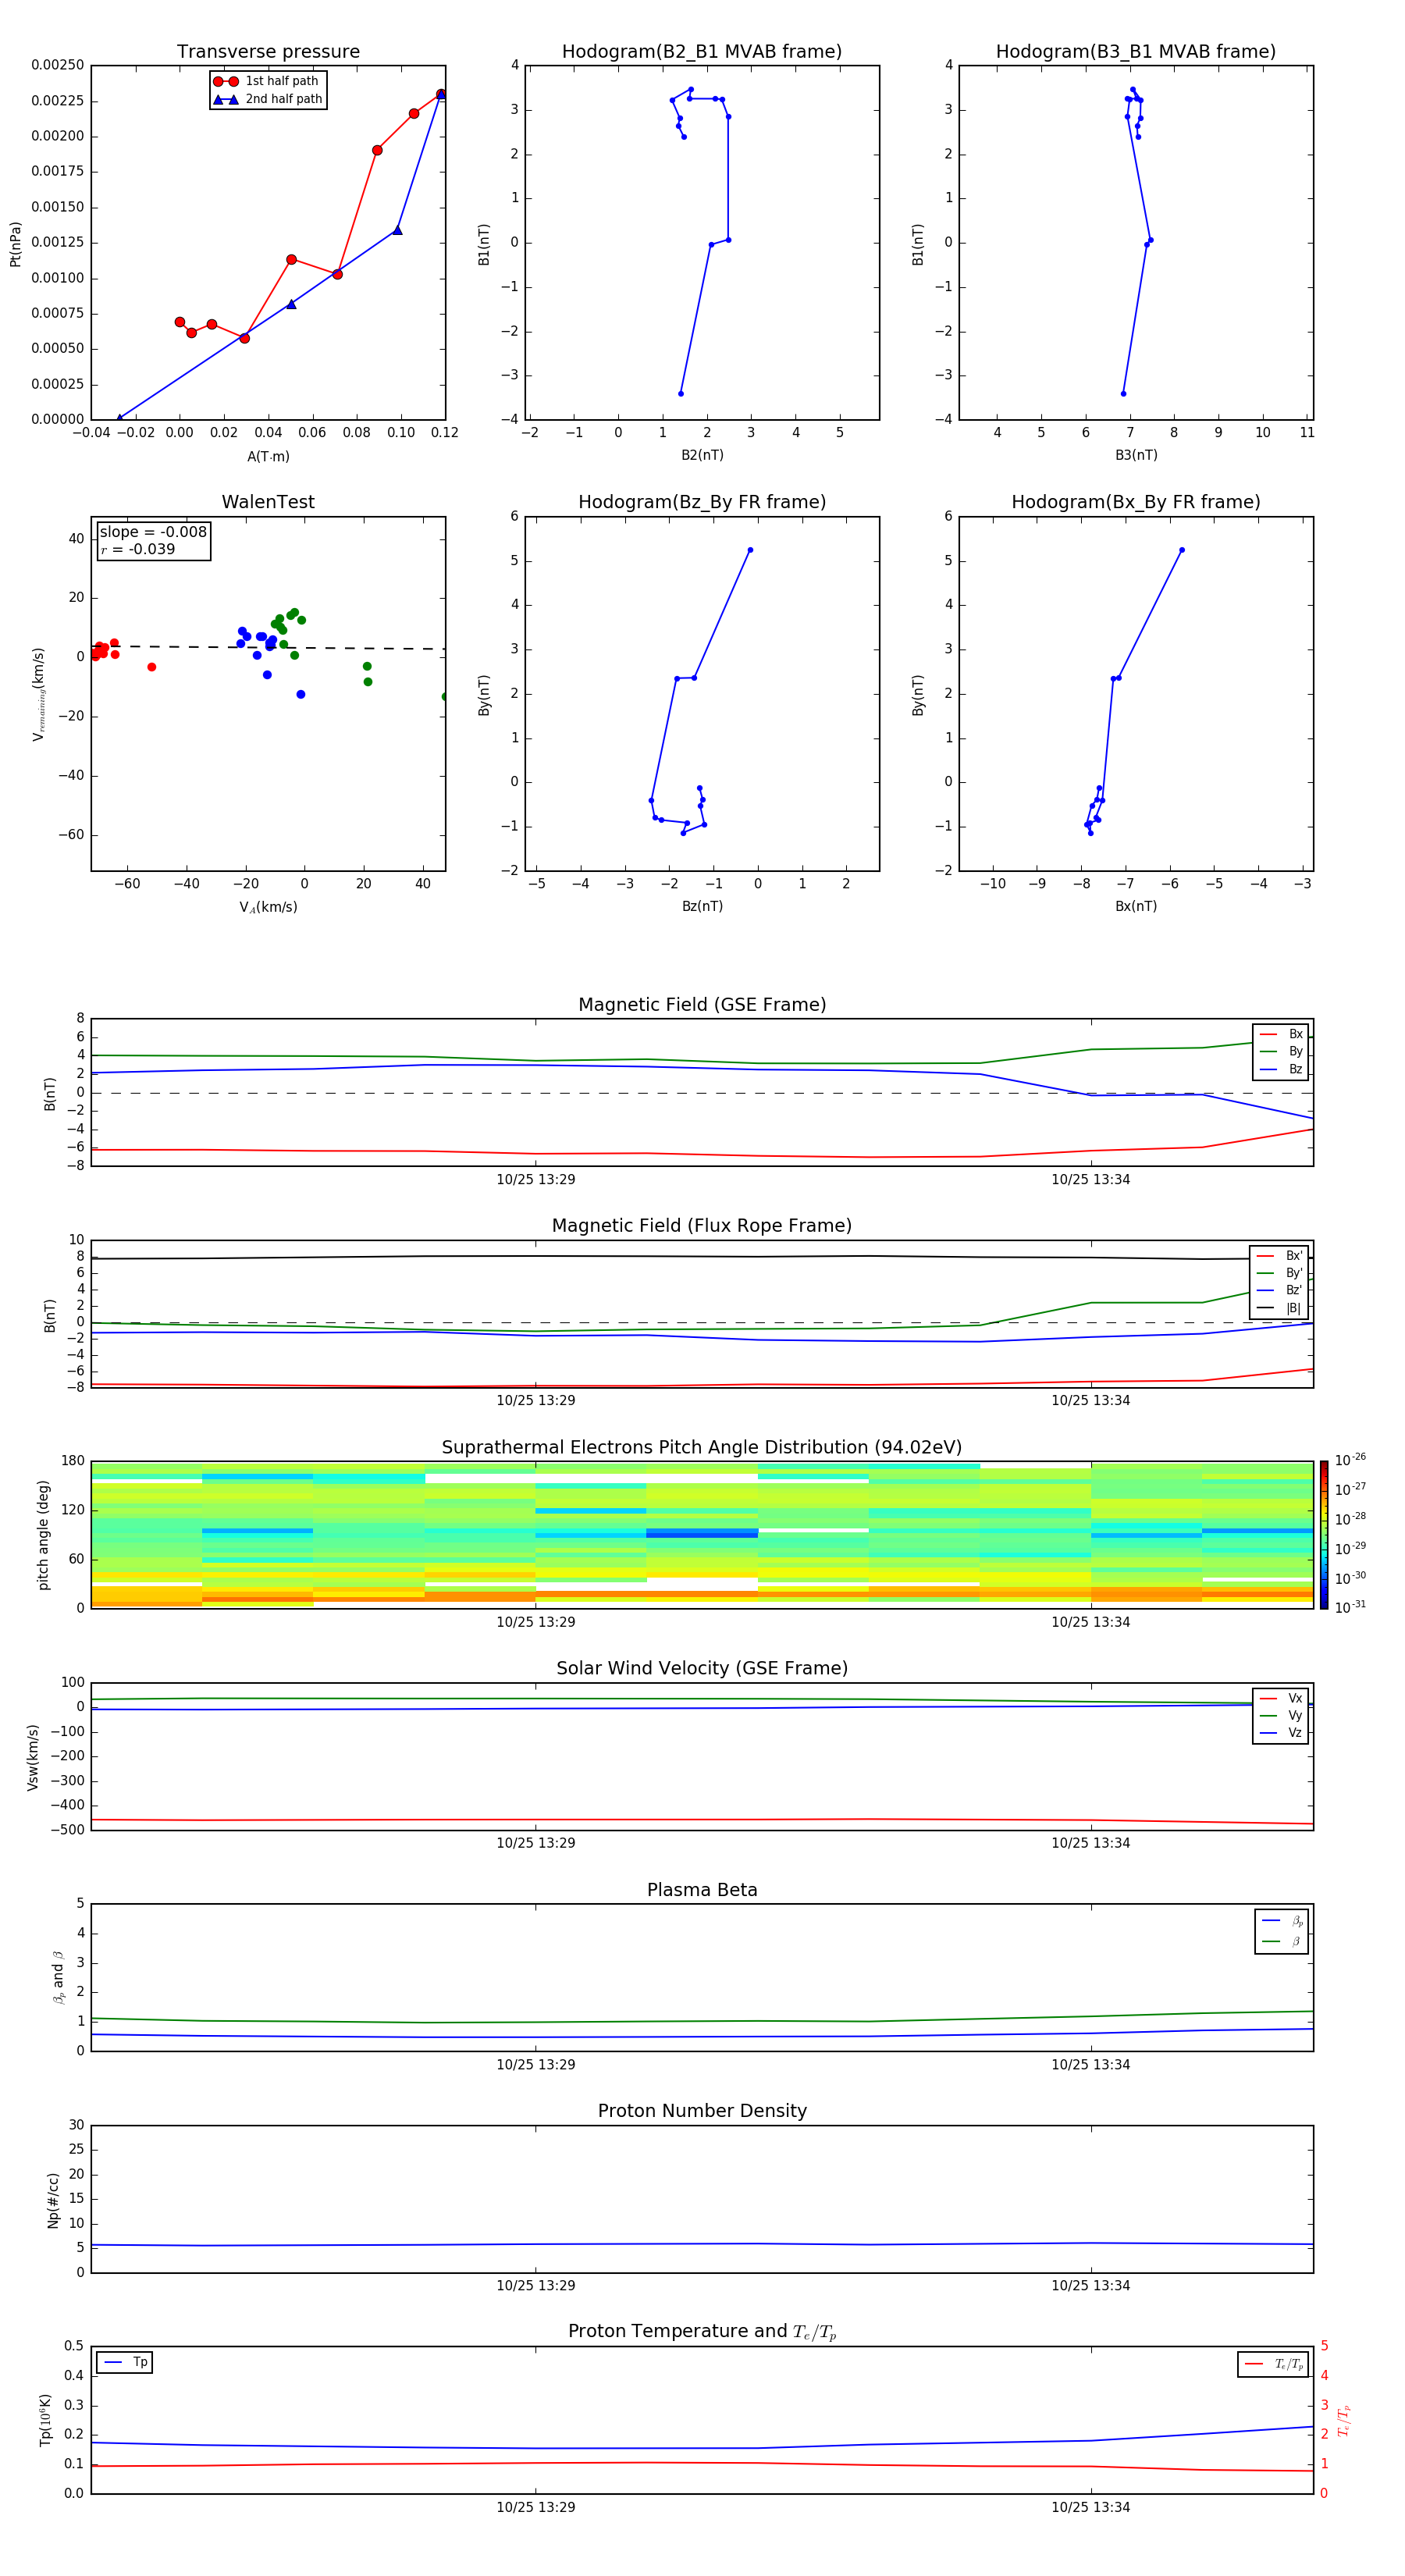Screen dimensions: 1405x2576
Task: Click the "Hodogram(B3_B1 MVAB frame)" title
Action: (1136, 52)
